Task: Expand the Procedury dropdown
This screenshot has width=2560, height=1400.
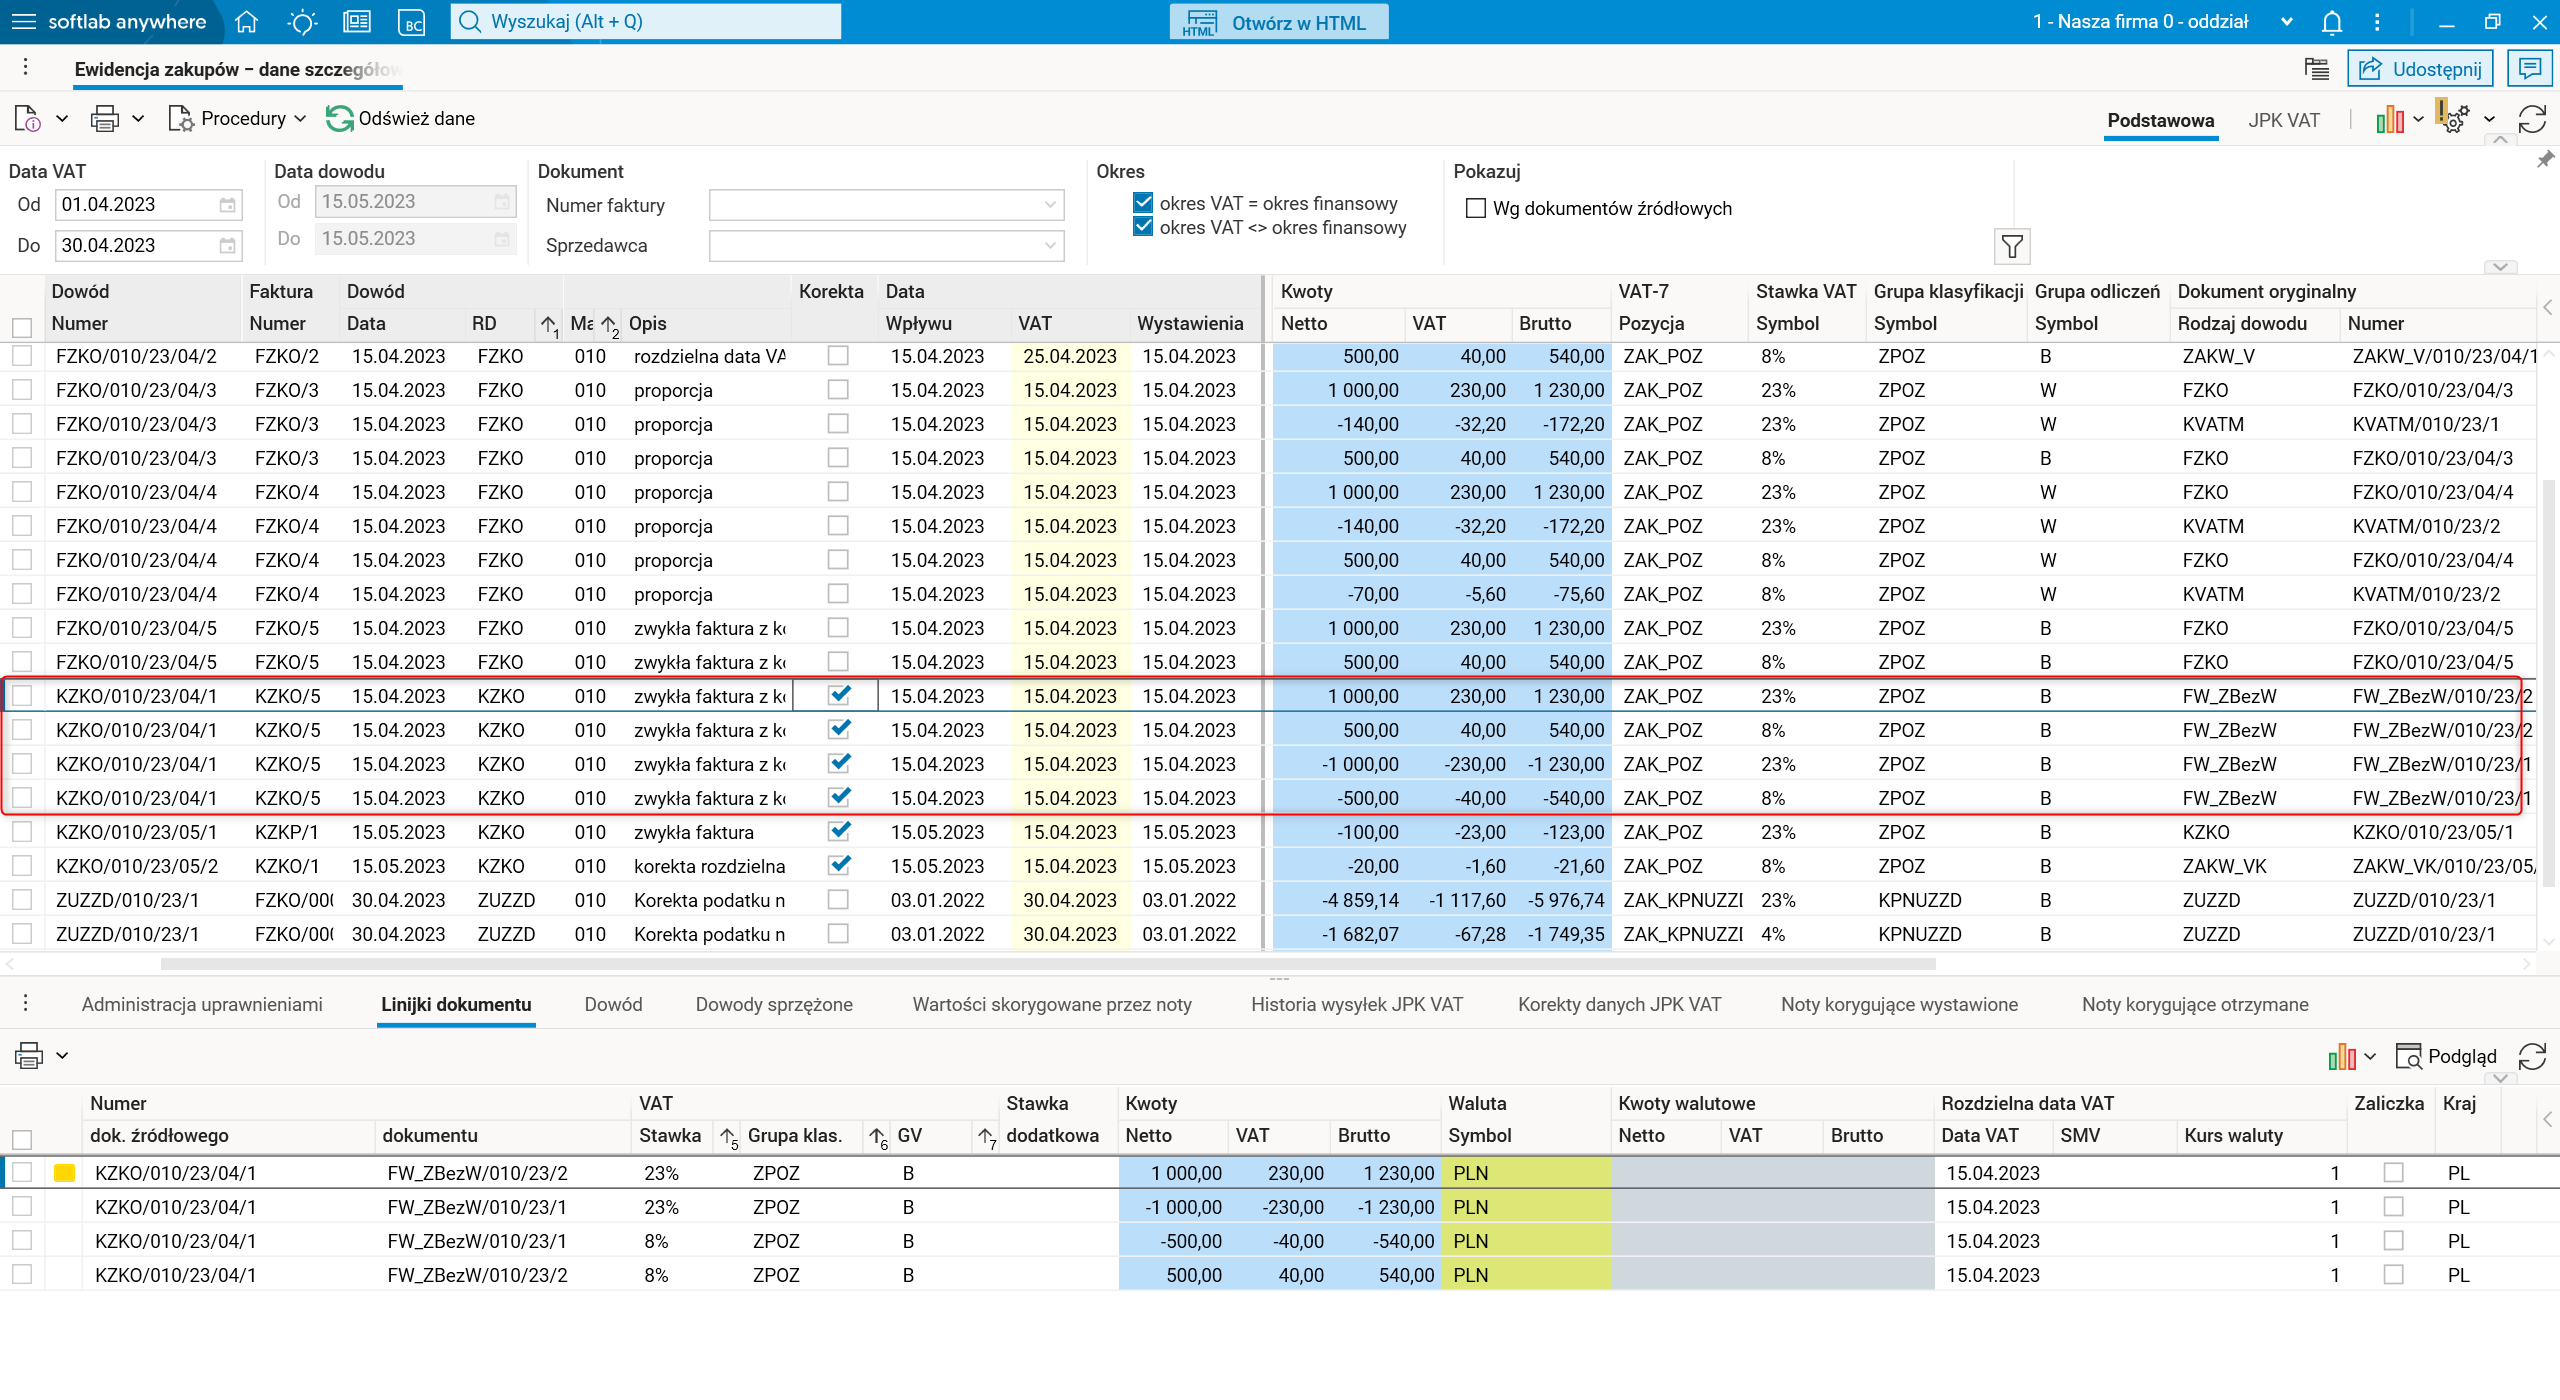Action: coord(242,119)
